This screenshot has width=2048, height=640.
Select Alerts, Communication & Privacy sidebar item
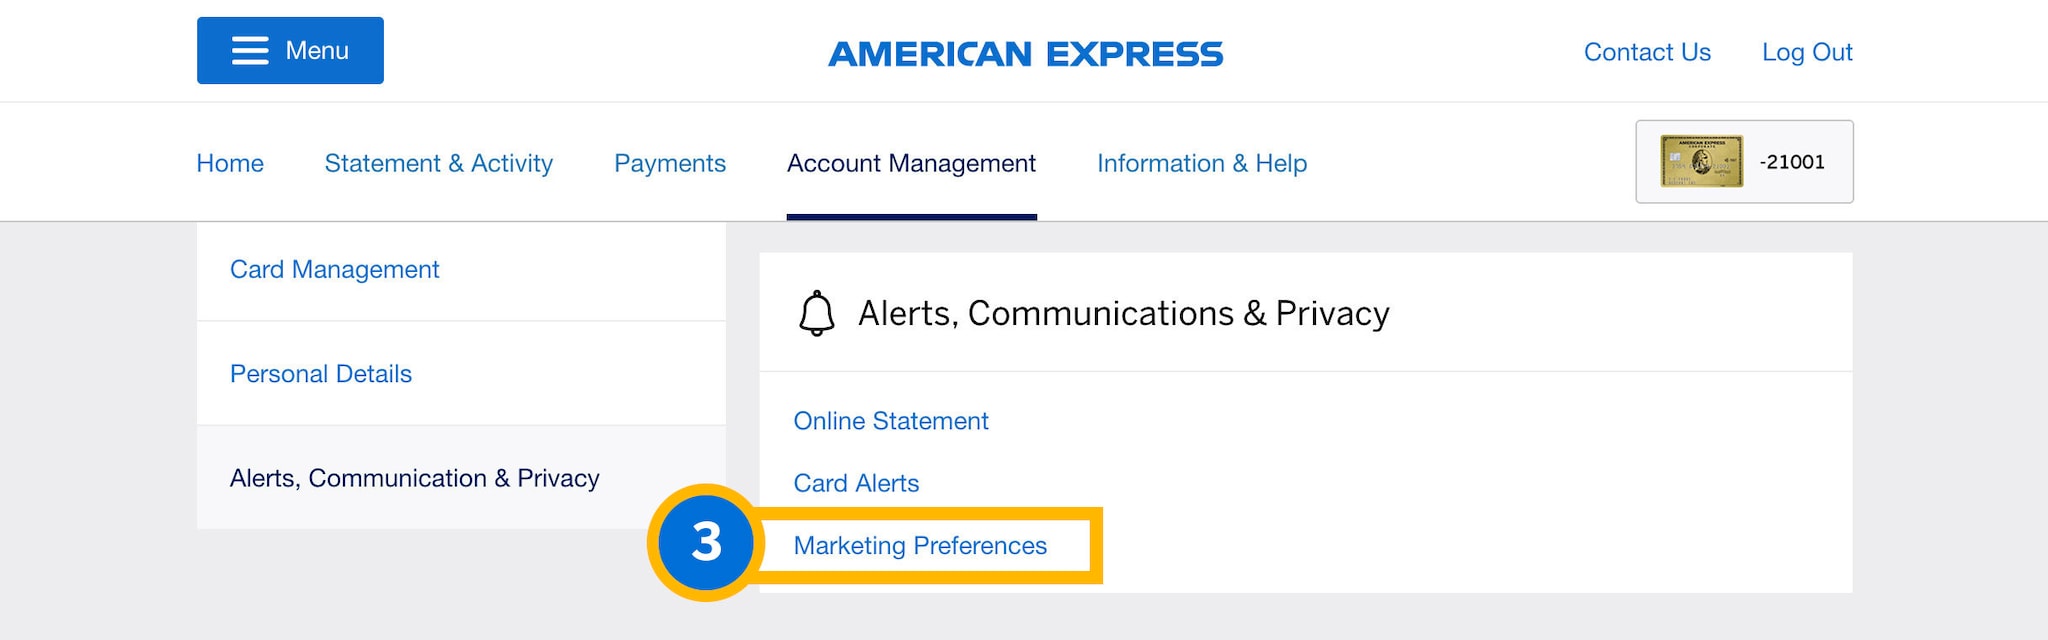[414, 478]
